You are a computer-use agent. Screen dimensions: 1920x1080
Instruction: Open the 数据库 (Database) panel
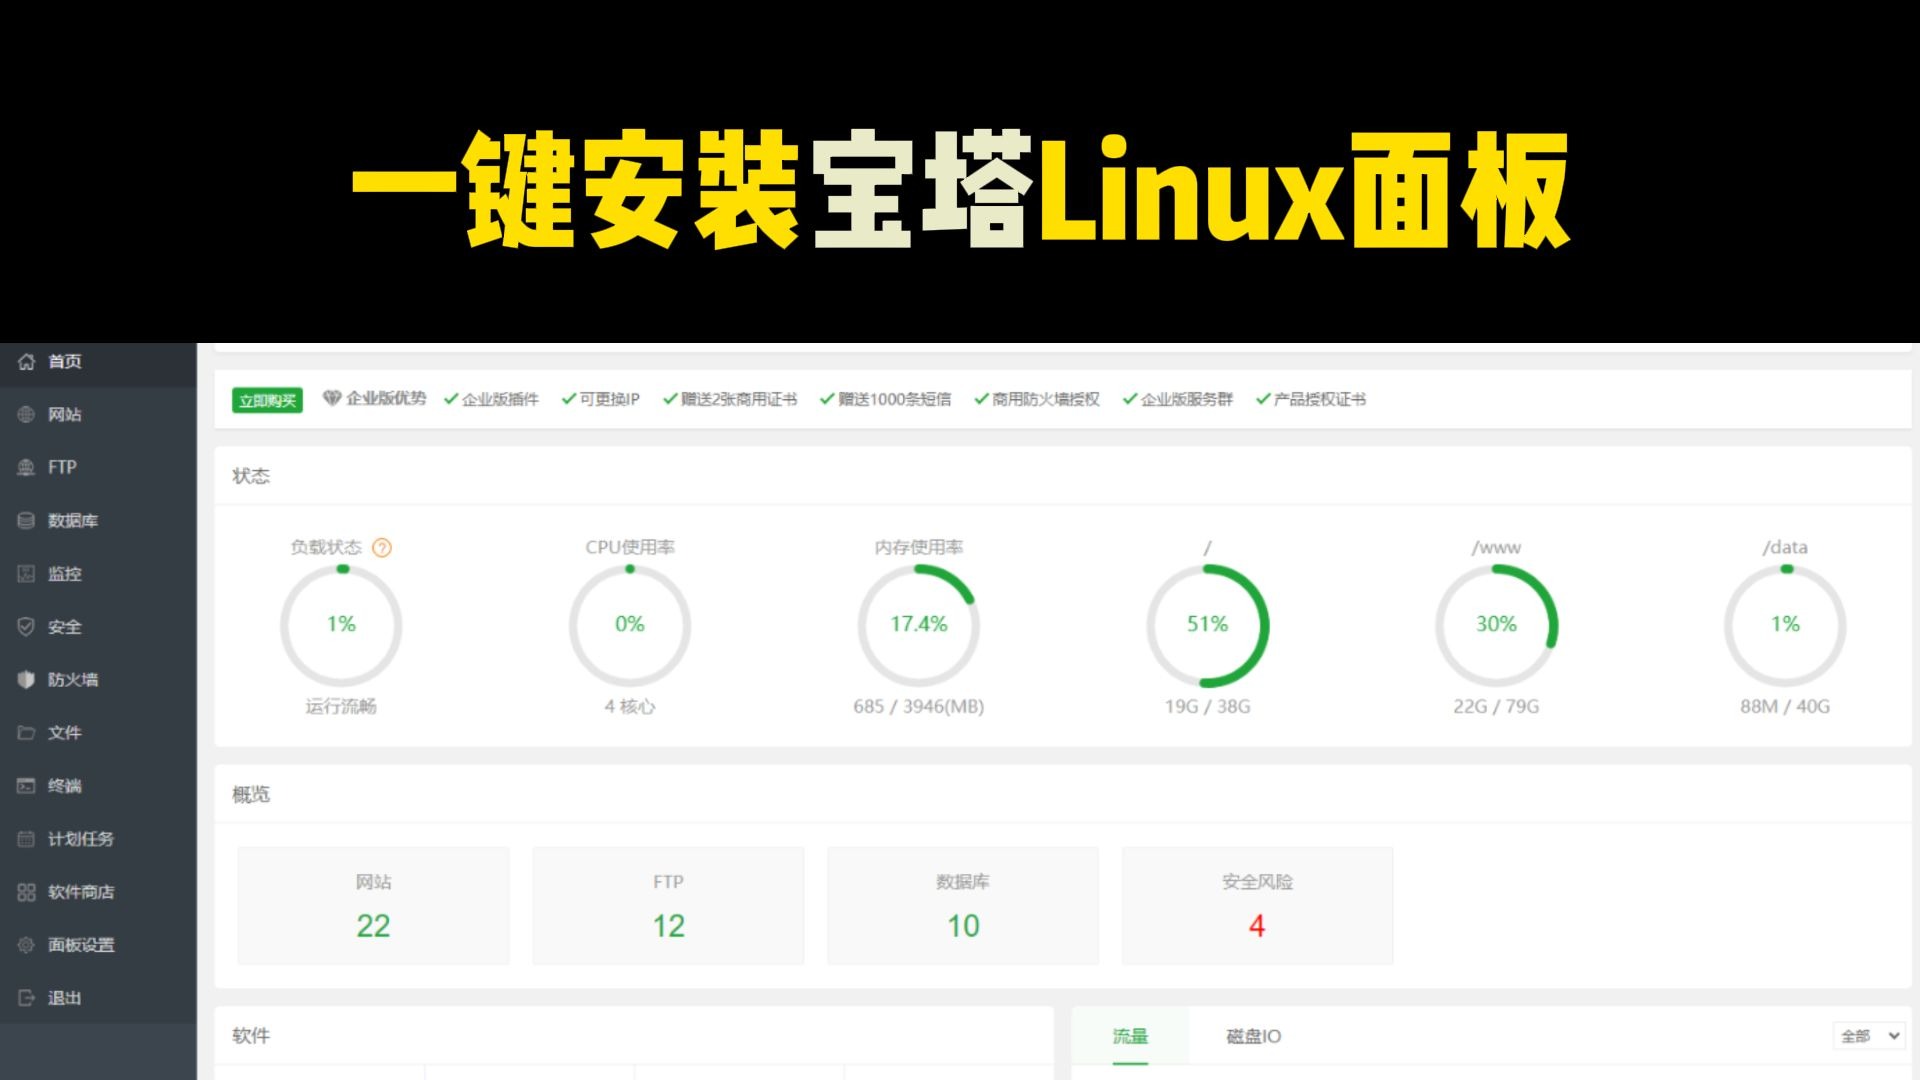click(x=68, y=520)
